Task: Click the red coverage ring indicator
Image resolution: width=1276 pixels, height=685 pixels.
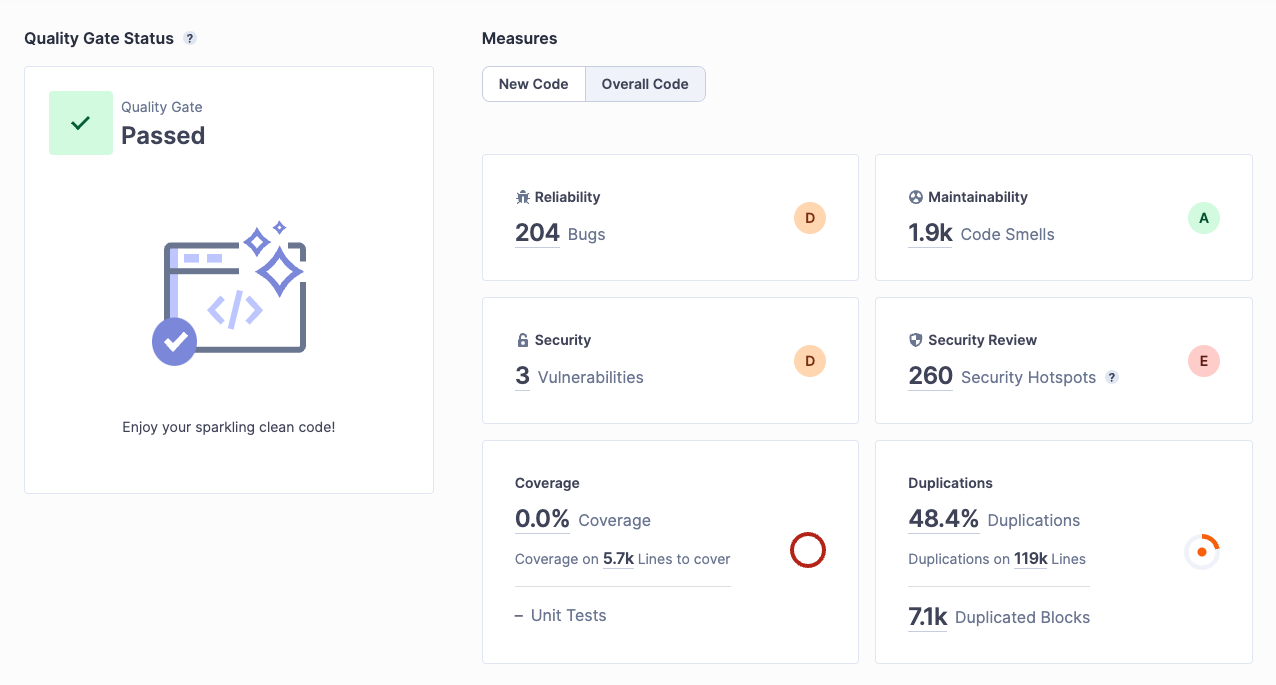Action: (808, 550)
